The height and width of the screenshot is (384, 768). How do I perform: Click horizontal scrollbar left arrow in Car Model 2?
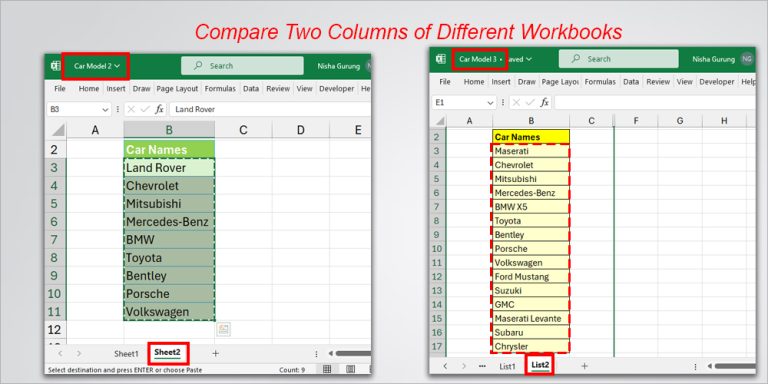pyautogui.click(x=331, y=353)
